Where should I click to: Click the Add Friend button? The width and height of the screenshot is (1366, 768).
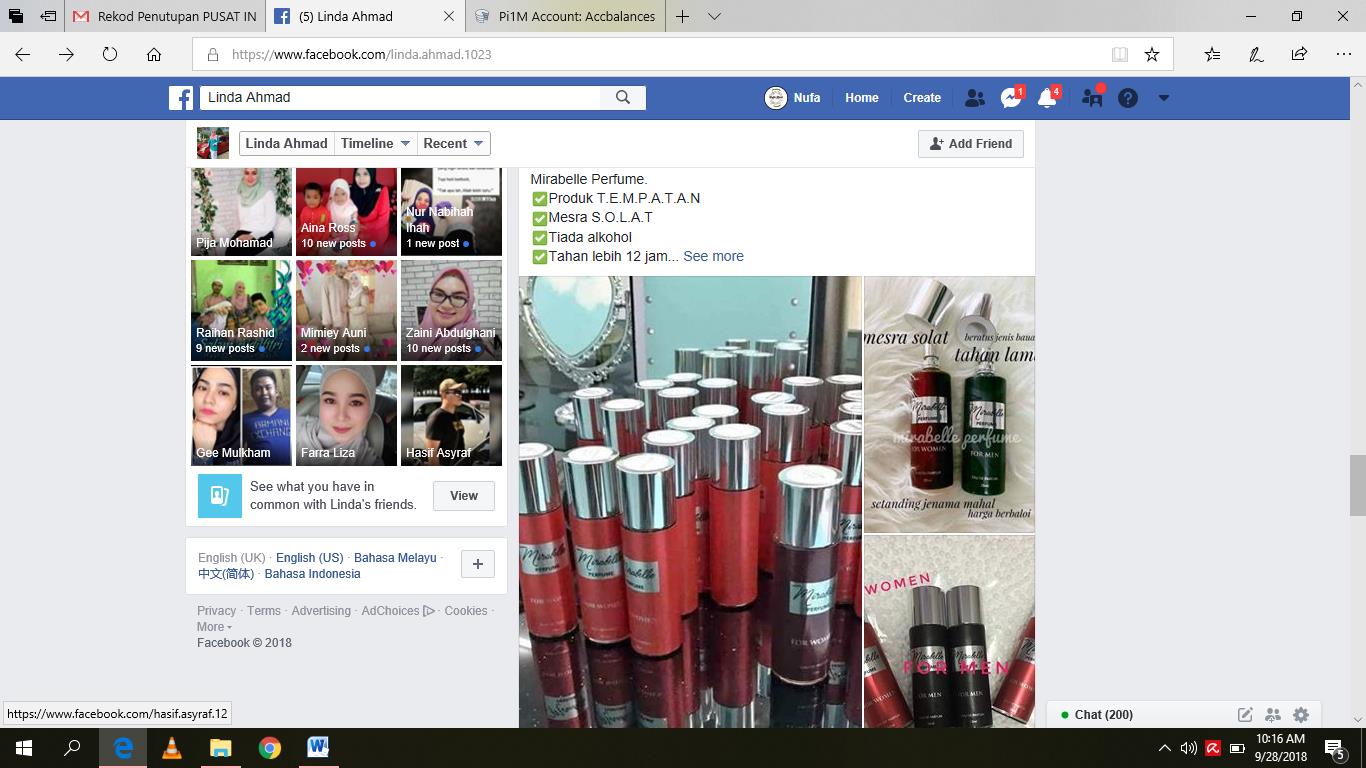point(970,143)
